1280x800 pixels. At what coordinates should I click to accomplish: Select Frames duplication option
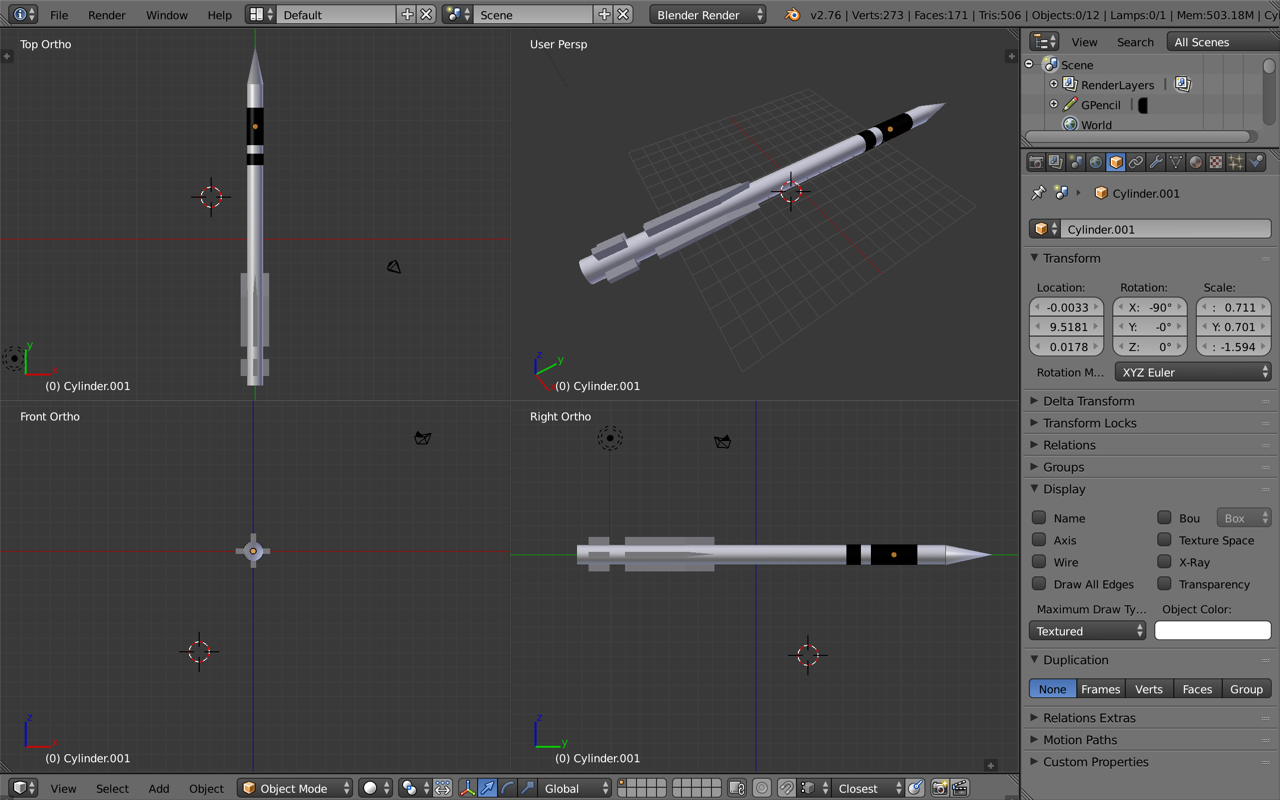click(1100, 689)
